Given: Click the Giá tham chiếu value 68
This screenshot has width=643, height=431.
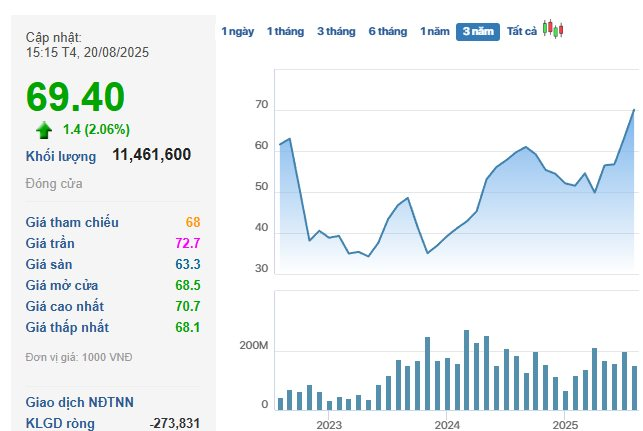Looking at the screenshot, I should 192,222.
